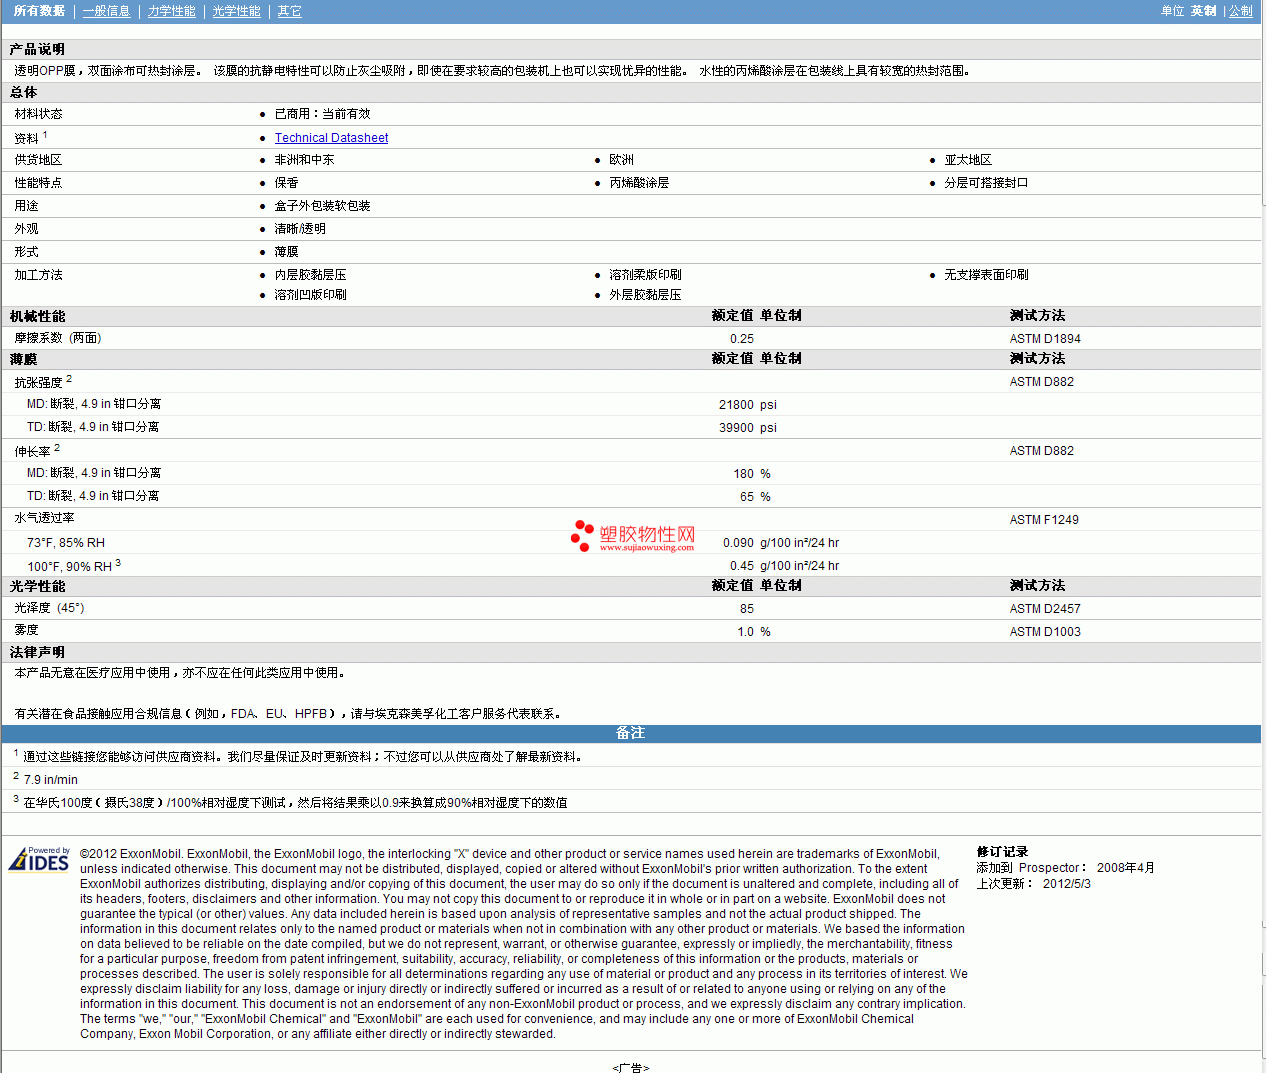The image size is (1266, 1073).
Task: Click the <广告> label at bottom
Action: coord(631,1067)
